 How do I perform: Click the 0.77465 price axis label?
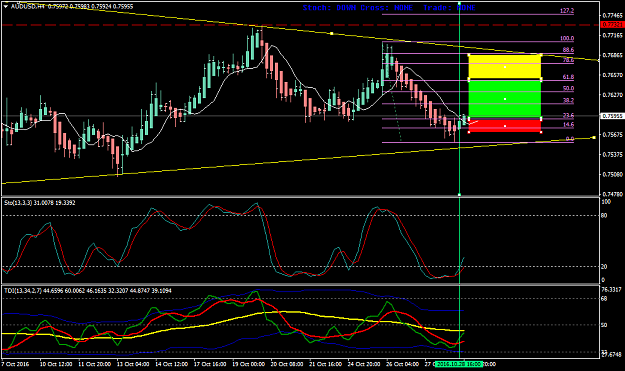(612, 15)
